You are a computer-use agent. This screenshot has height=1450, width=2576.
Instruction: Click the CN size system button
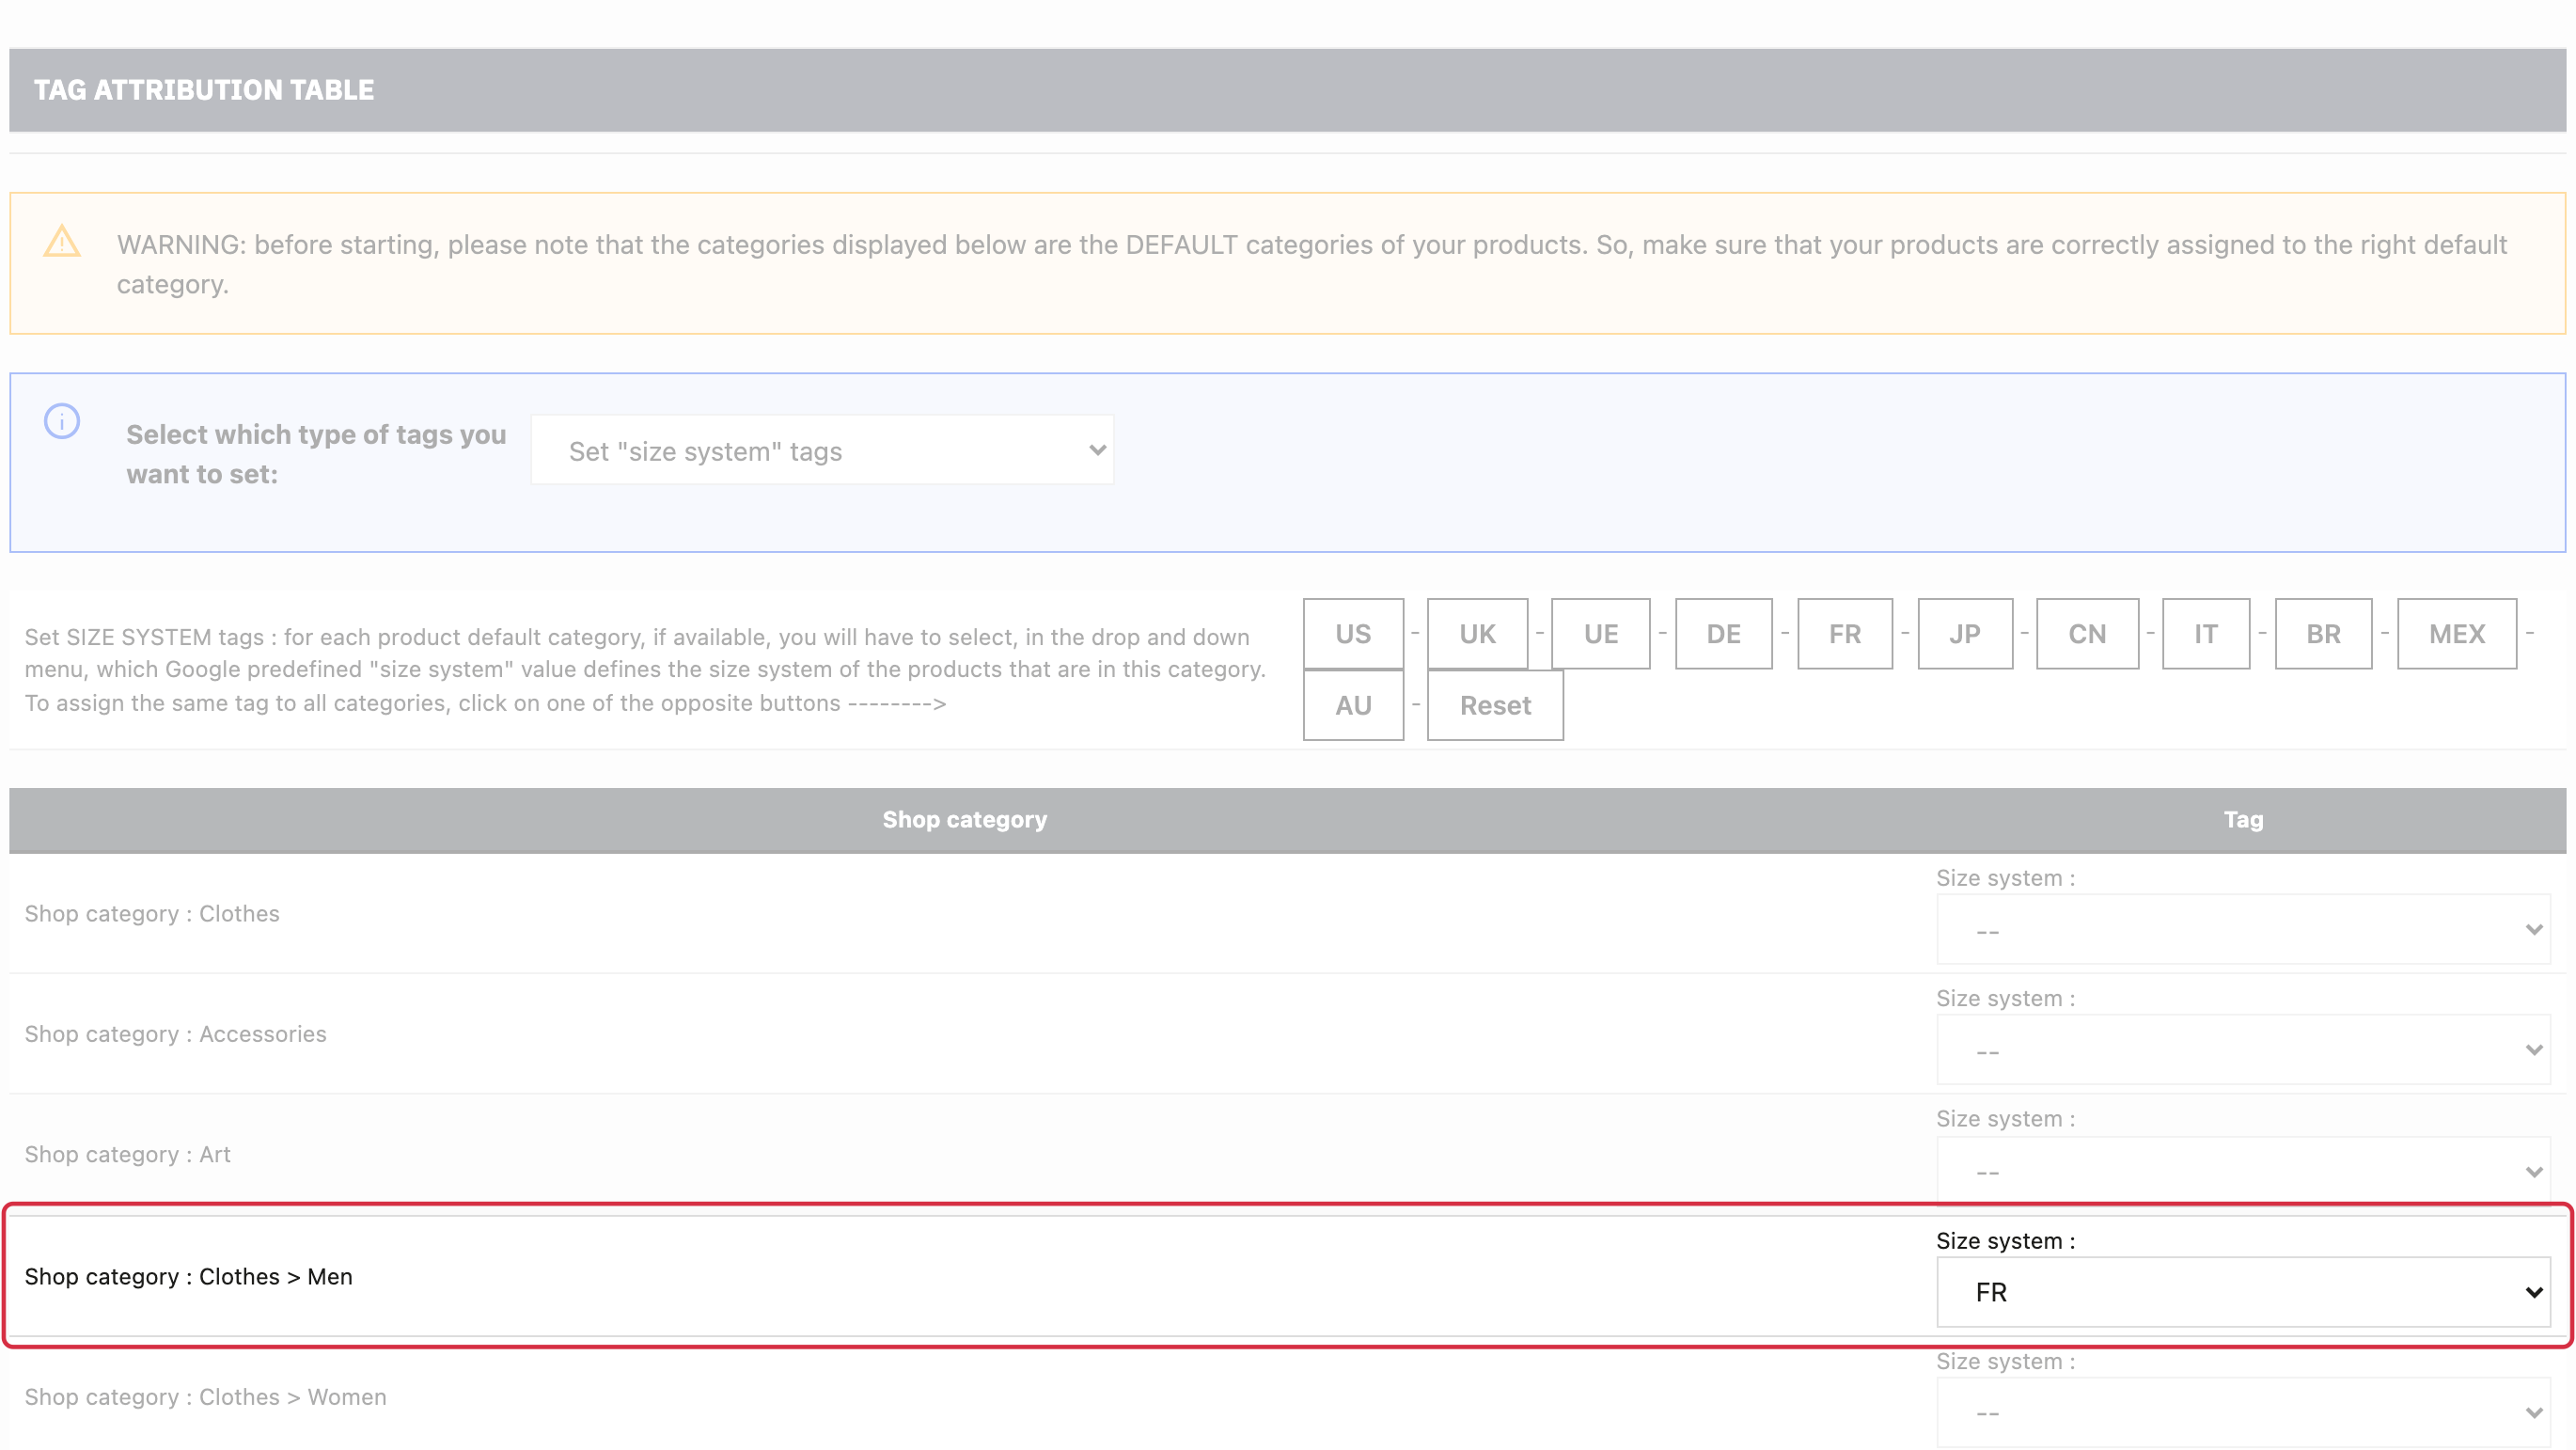(2087, 634)
